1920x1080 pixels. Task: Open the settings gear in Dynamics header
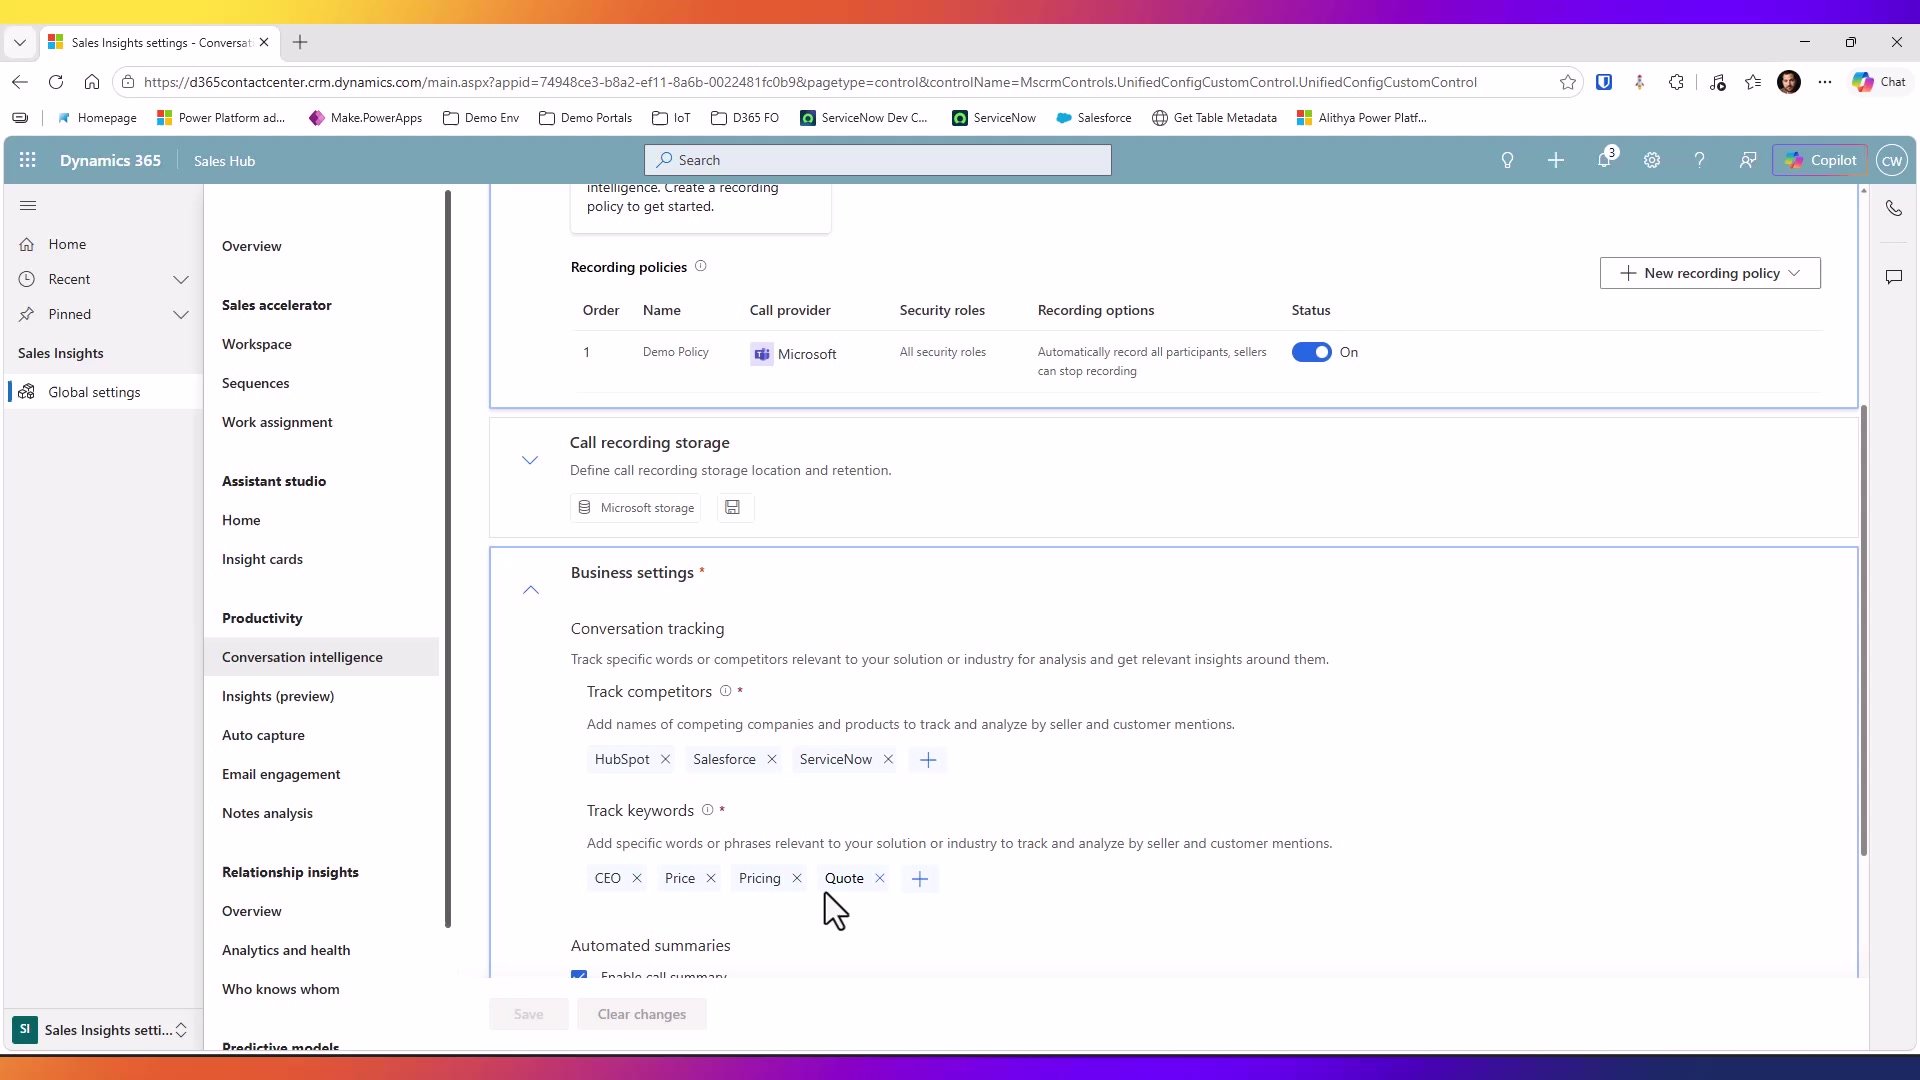1652,160
